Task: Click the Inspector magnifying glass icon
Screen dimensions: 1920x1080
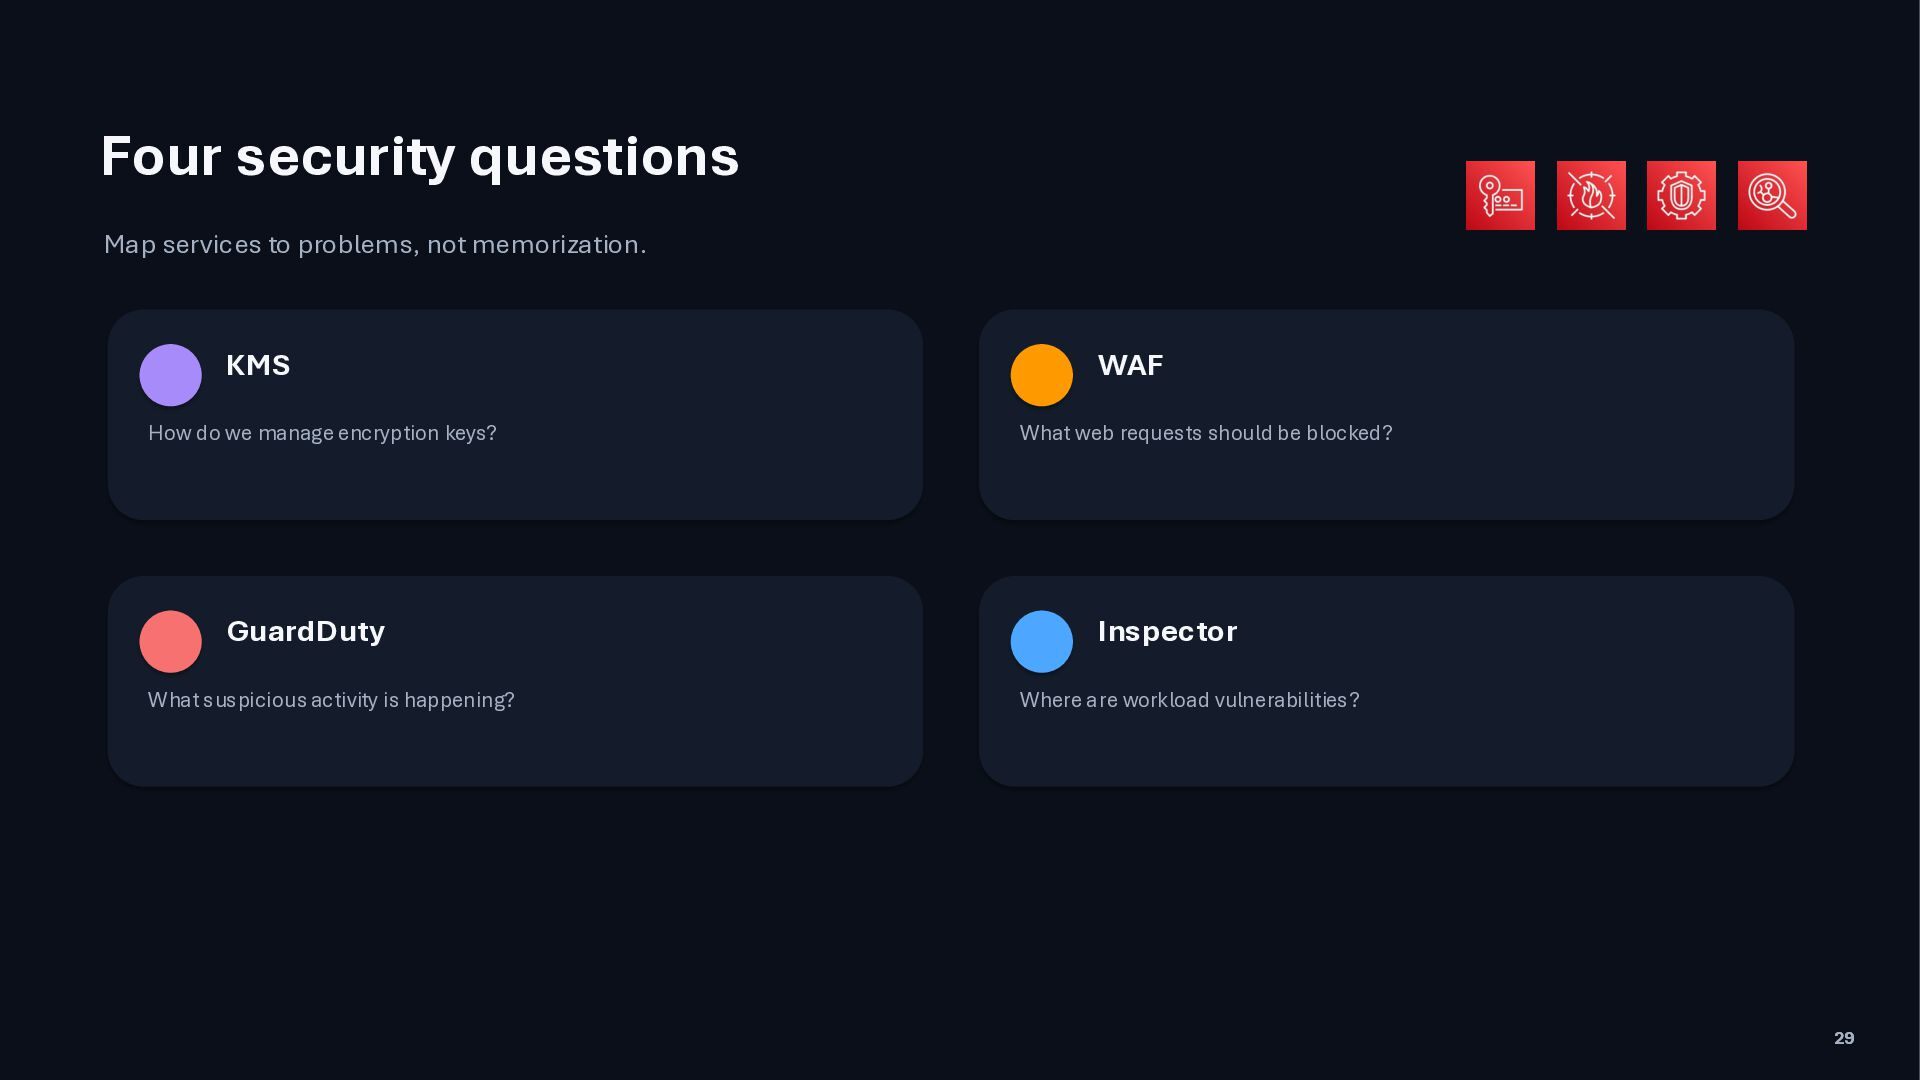Action: click(x=1772, y=195)
